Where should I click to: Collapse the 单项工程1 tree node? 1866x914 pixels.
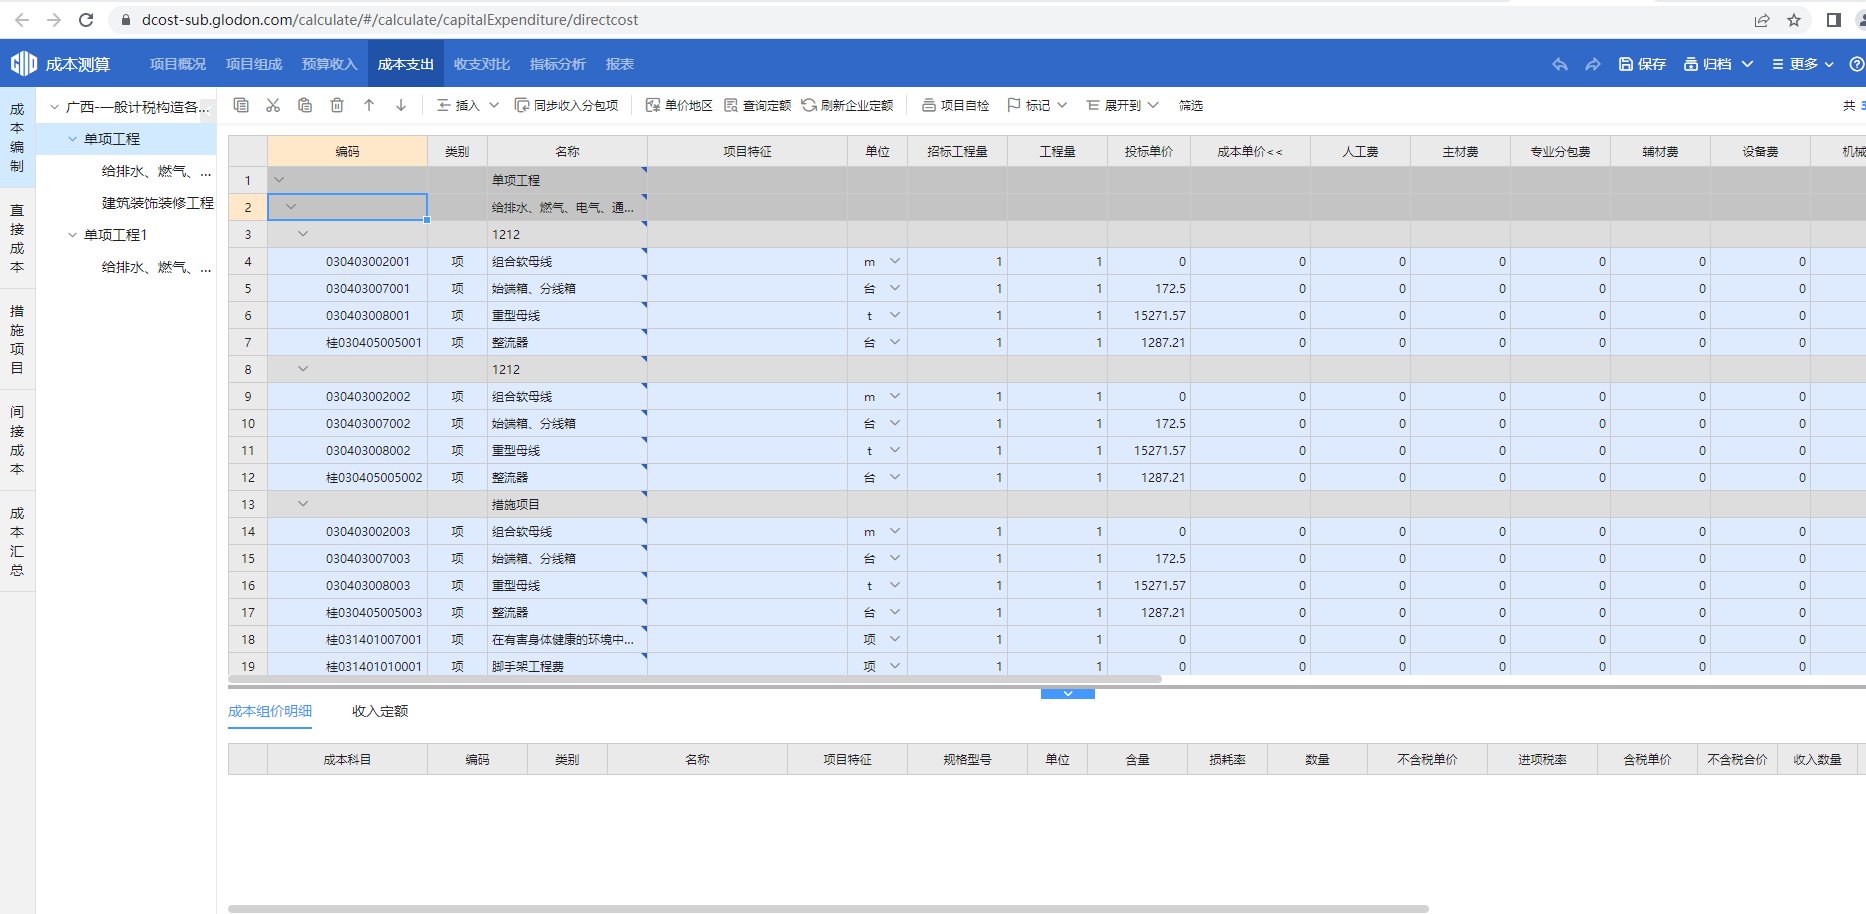pos(72,235)
